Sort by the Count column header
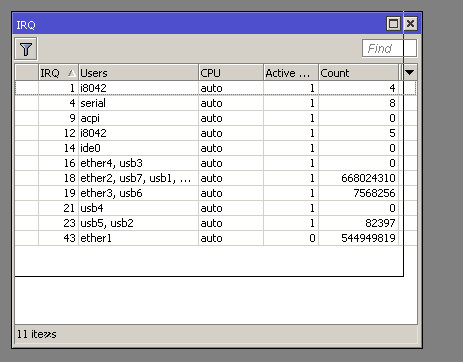The width and height of the screenshot is (463, 362). 358,72
